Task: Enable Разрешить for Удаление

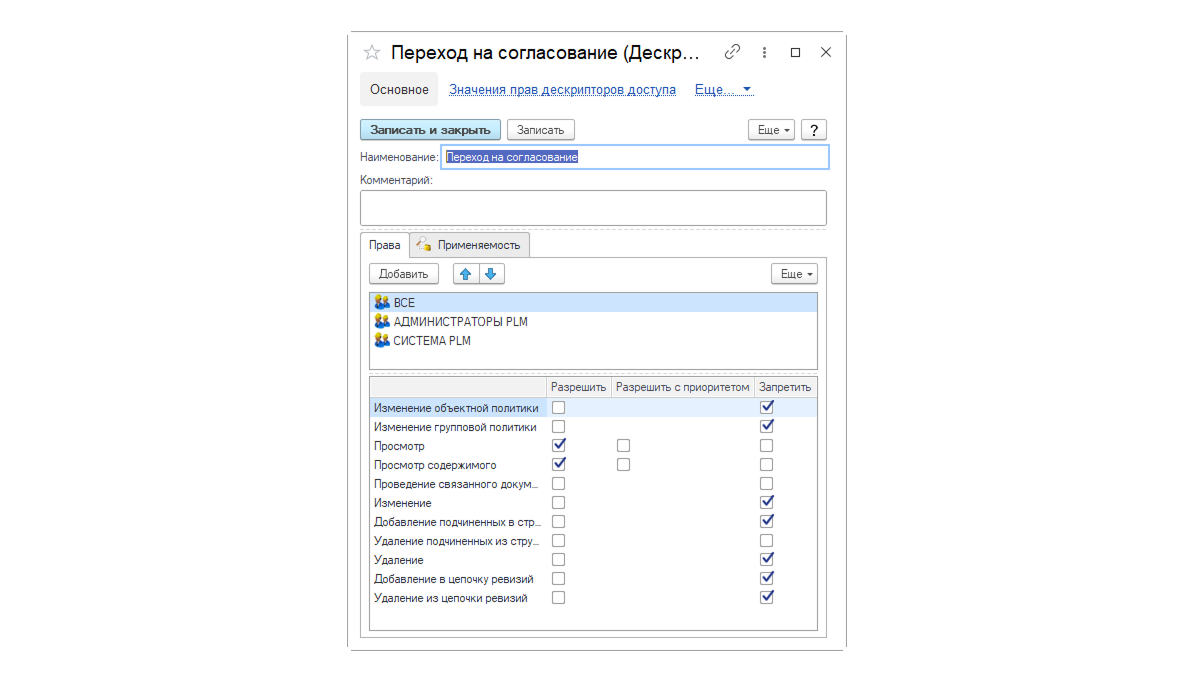Action: 558,559
